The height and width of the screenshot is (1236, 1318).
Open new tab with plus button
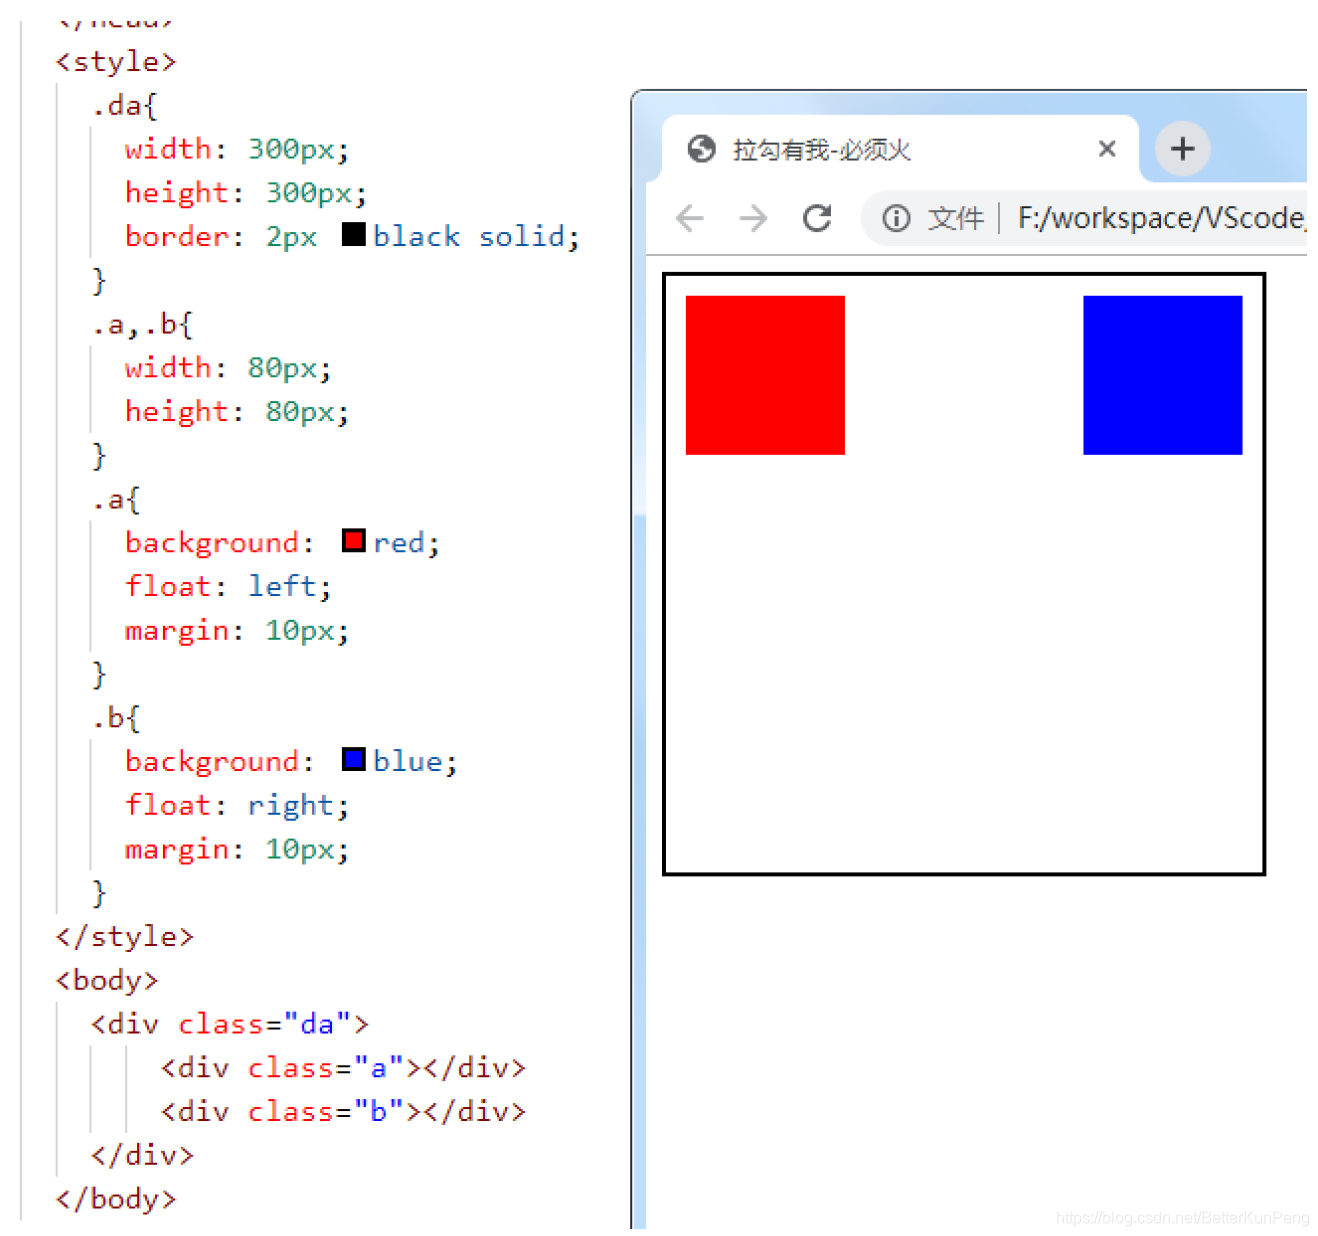[x=1183, y=149]
